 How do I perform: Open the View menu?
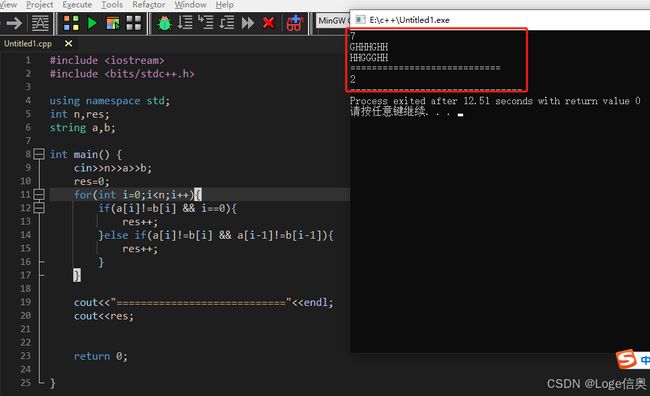tap(9, 5)
